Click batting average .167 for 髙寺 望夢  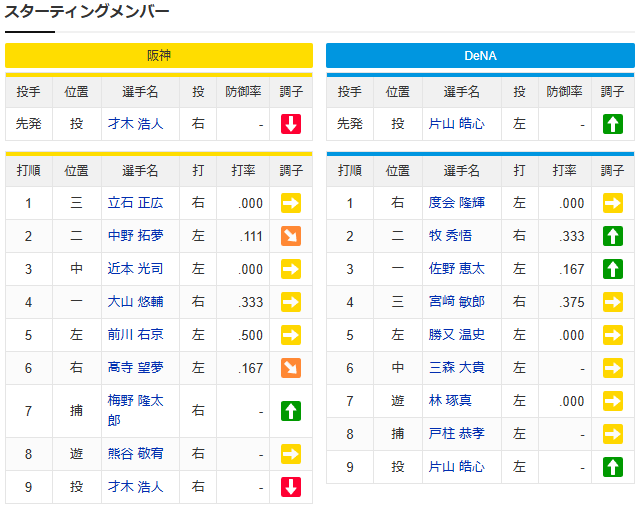(251, 369)
